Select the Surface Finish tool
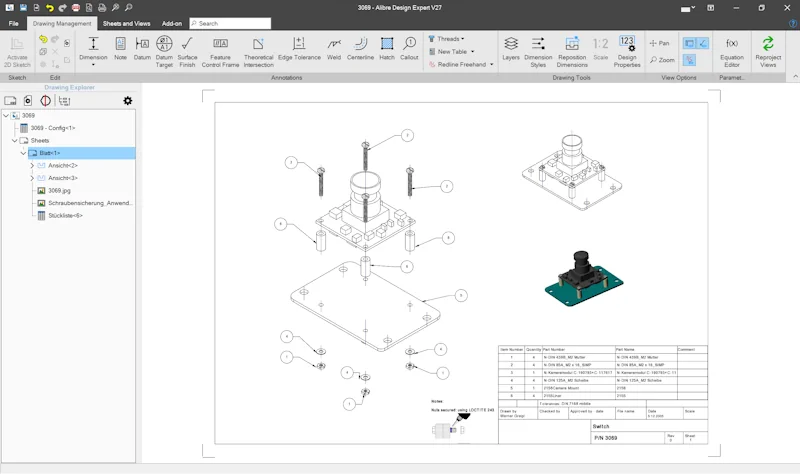This screenshot has height=474, width=800. [x=187, y=52]
